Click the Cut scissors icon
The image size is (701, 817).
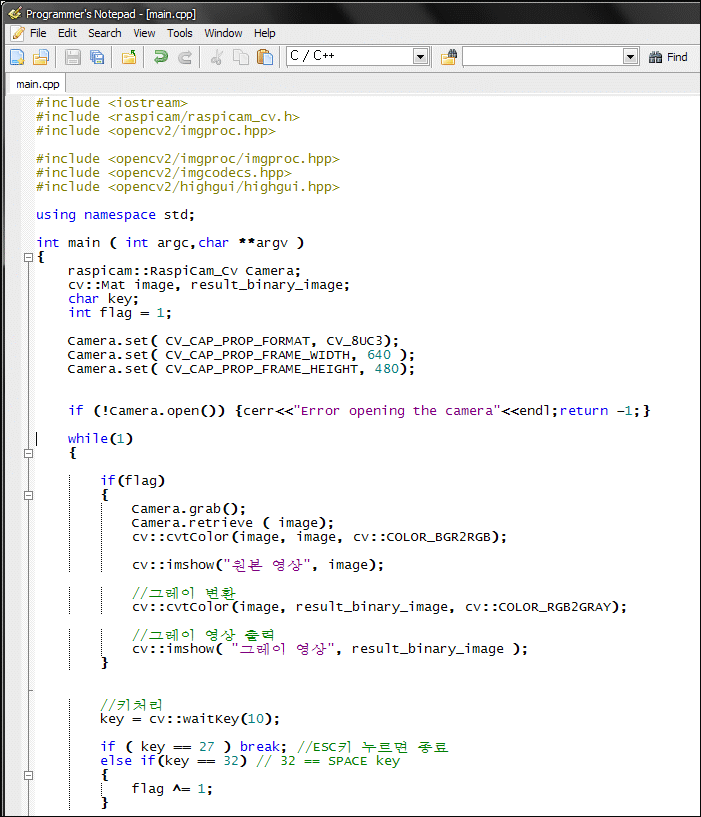click(x=216, y=57)
